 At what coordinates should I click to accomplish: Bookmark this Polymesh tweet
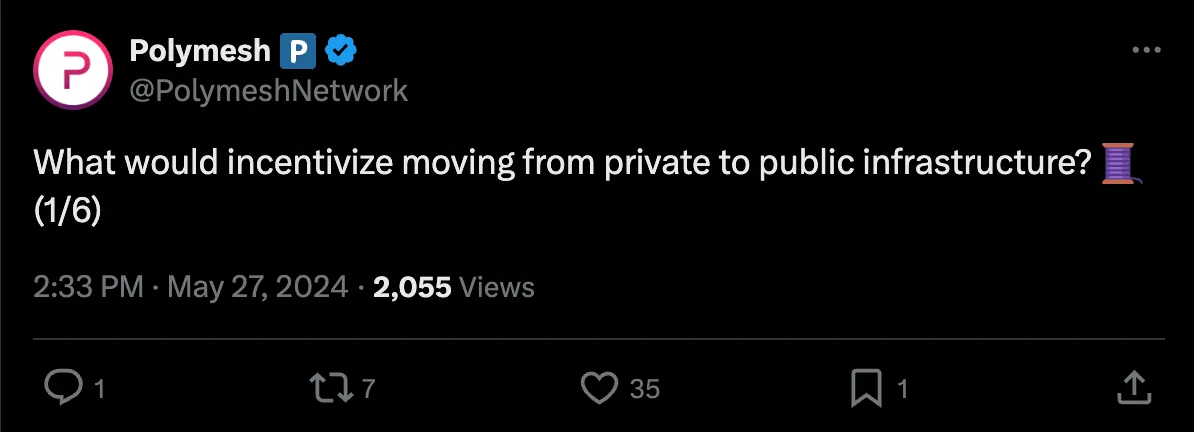866,388
